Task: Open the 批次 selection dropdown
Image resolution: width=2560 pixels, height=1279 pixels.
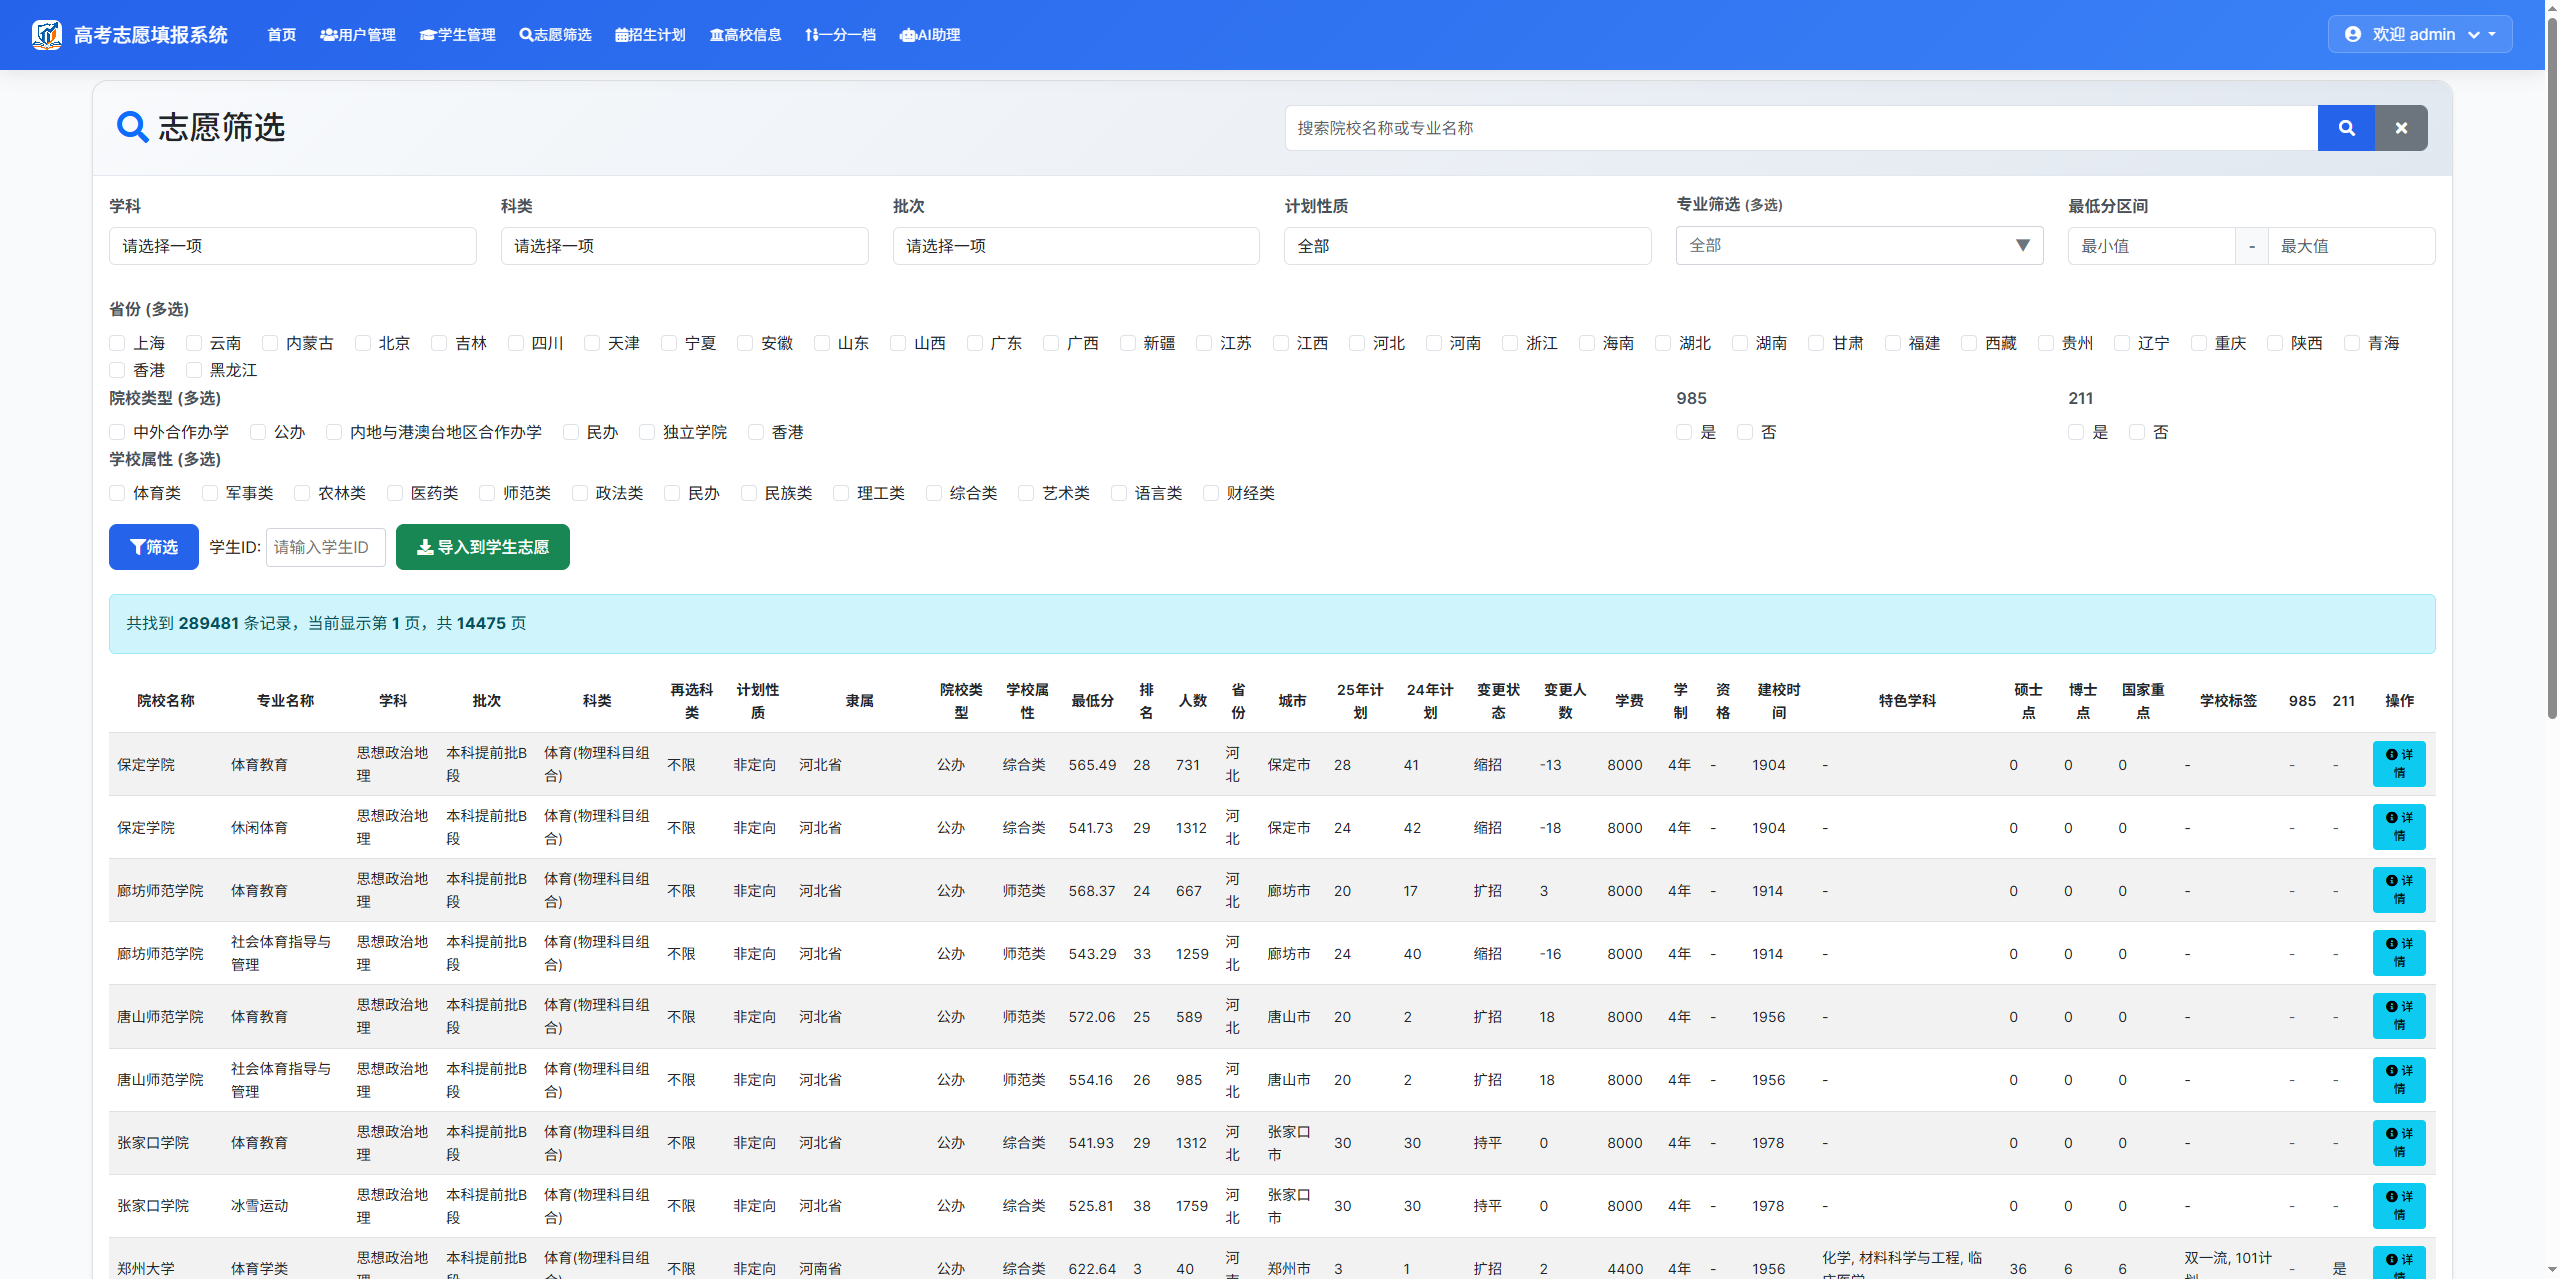Action: (1075, 246)
